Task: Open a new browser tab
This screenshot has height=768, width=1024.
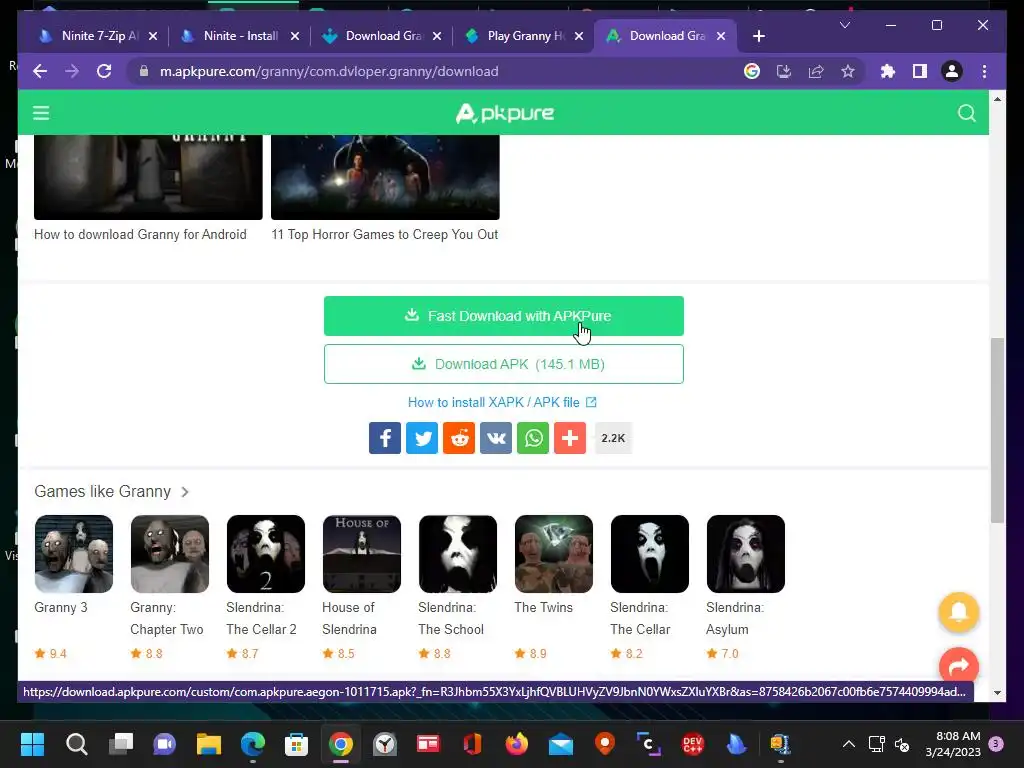Action: point(758,36)
